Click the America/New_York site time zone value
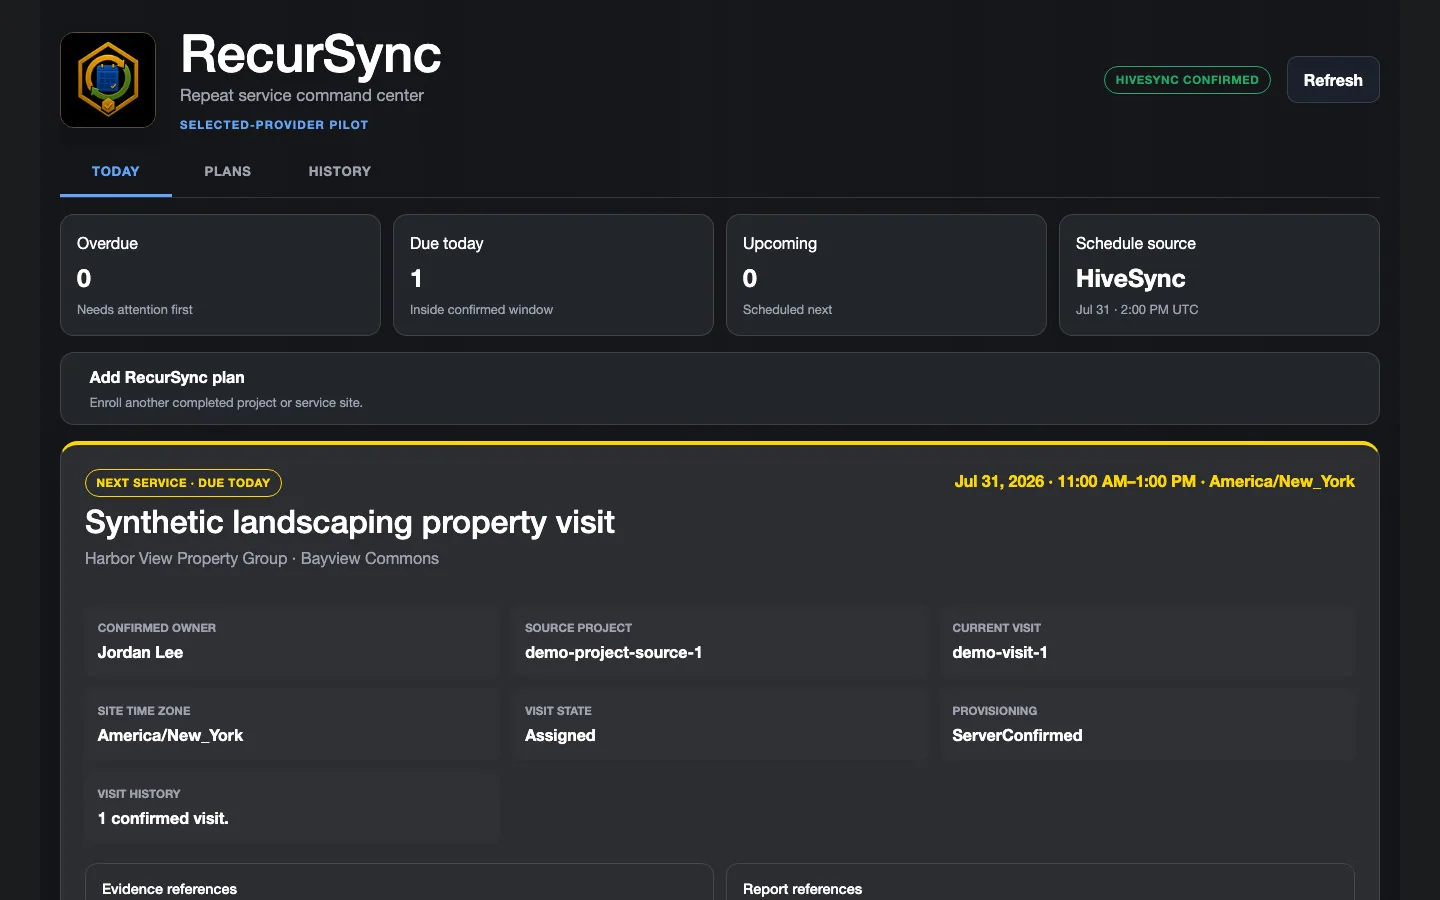1440x900 pixels. click(170, 735)
